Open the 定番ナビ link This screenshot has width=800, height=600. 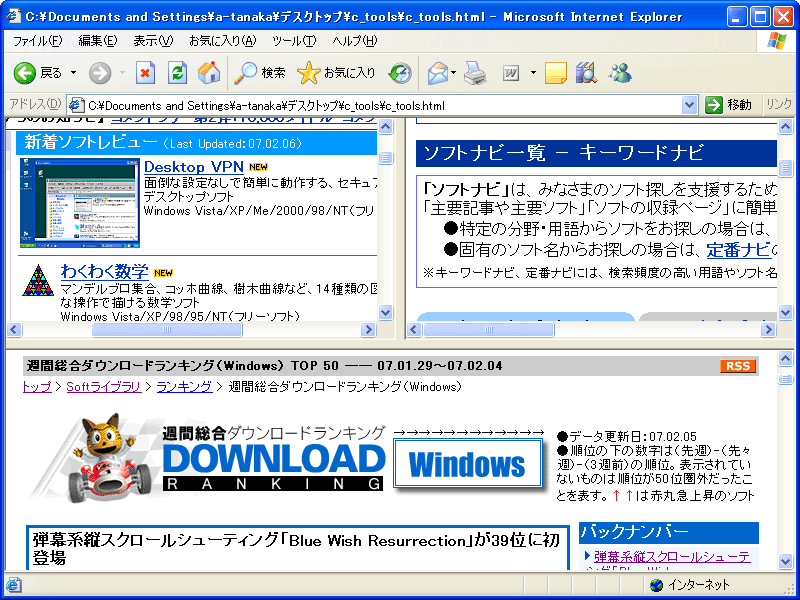pyautogui.click(x=738, y=250)
